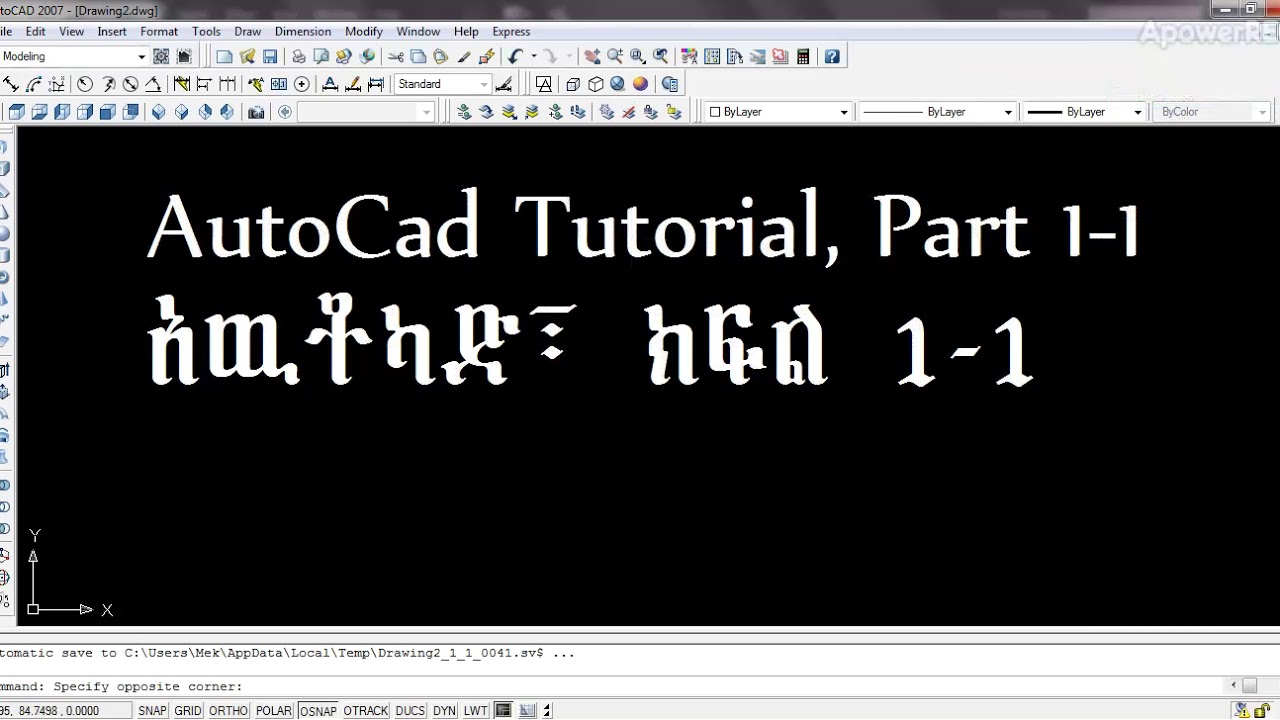Click the coordinates readout in status bar
This screenshot has height=720, width=1280.
pos(65,711)
